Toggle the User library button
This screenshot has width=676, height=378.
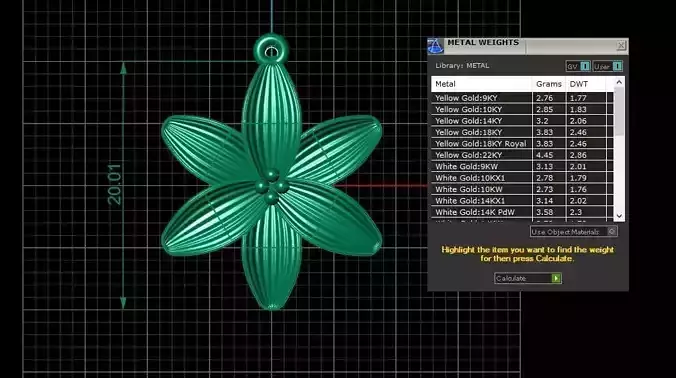coord(607,66)
